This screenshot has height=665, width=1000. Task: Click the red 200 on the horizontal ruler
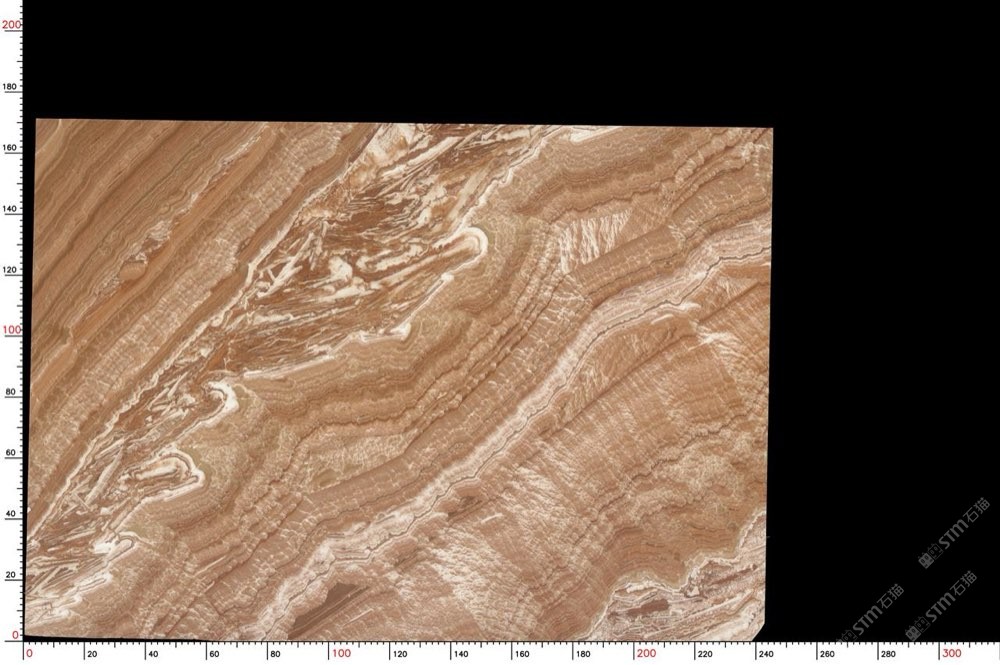(648, 654)
